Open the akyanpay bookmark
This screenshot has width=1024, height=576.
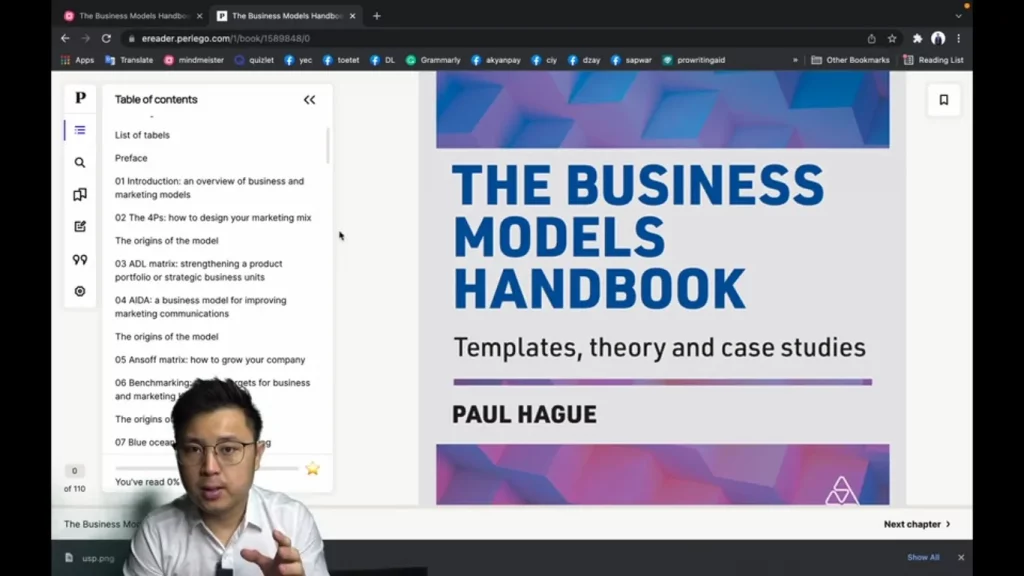[x=496, y=60]
